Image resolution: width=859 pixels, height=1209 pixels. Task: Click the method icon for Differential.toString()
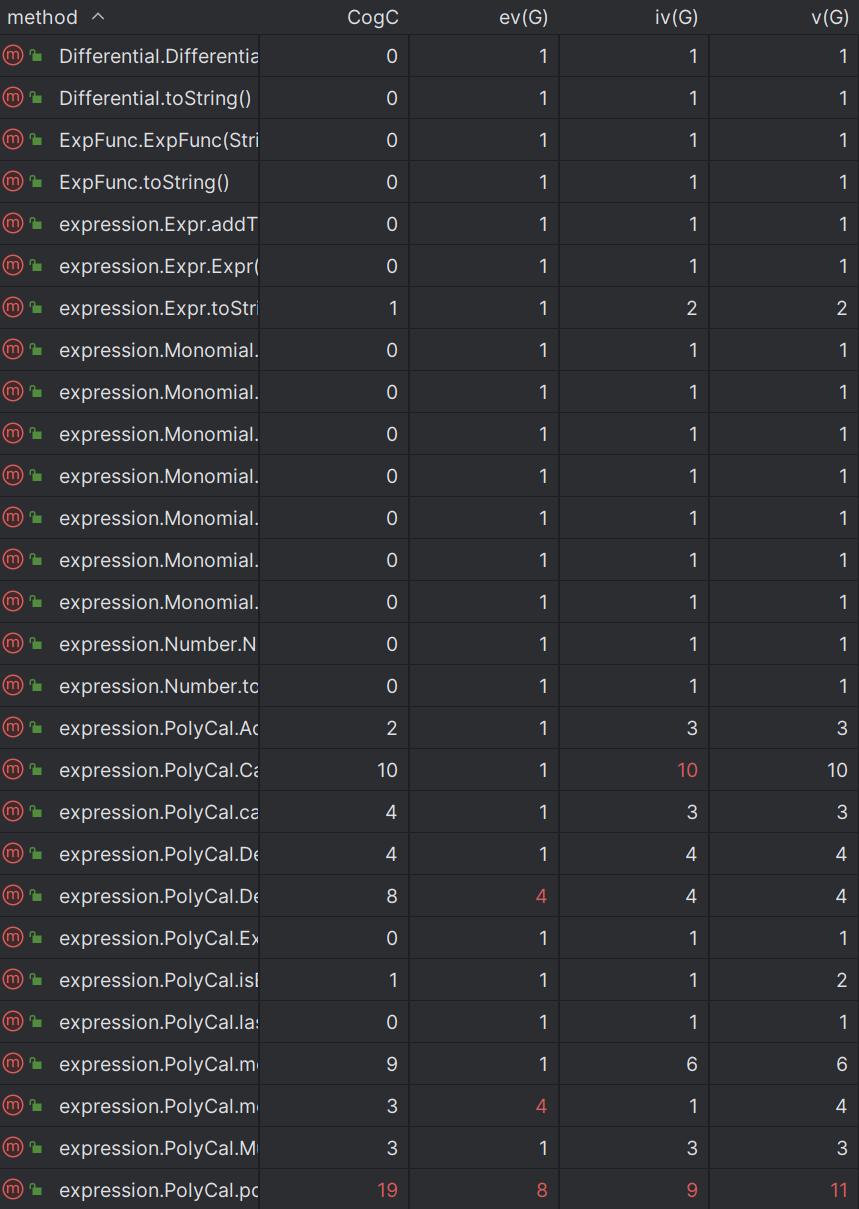click(x=13, y=98)
